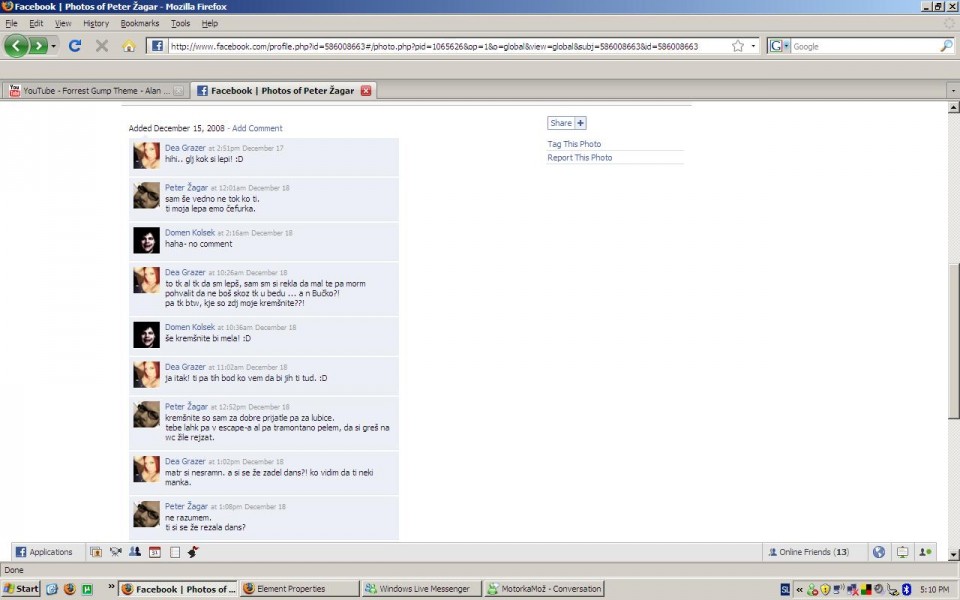
Task: Open the back/forward history dropdown arrow
Action: click(53, 46)
